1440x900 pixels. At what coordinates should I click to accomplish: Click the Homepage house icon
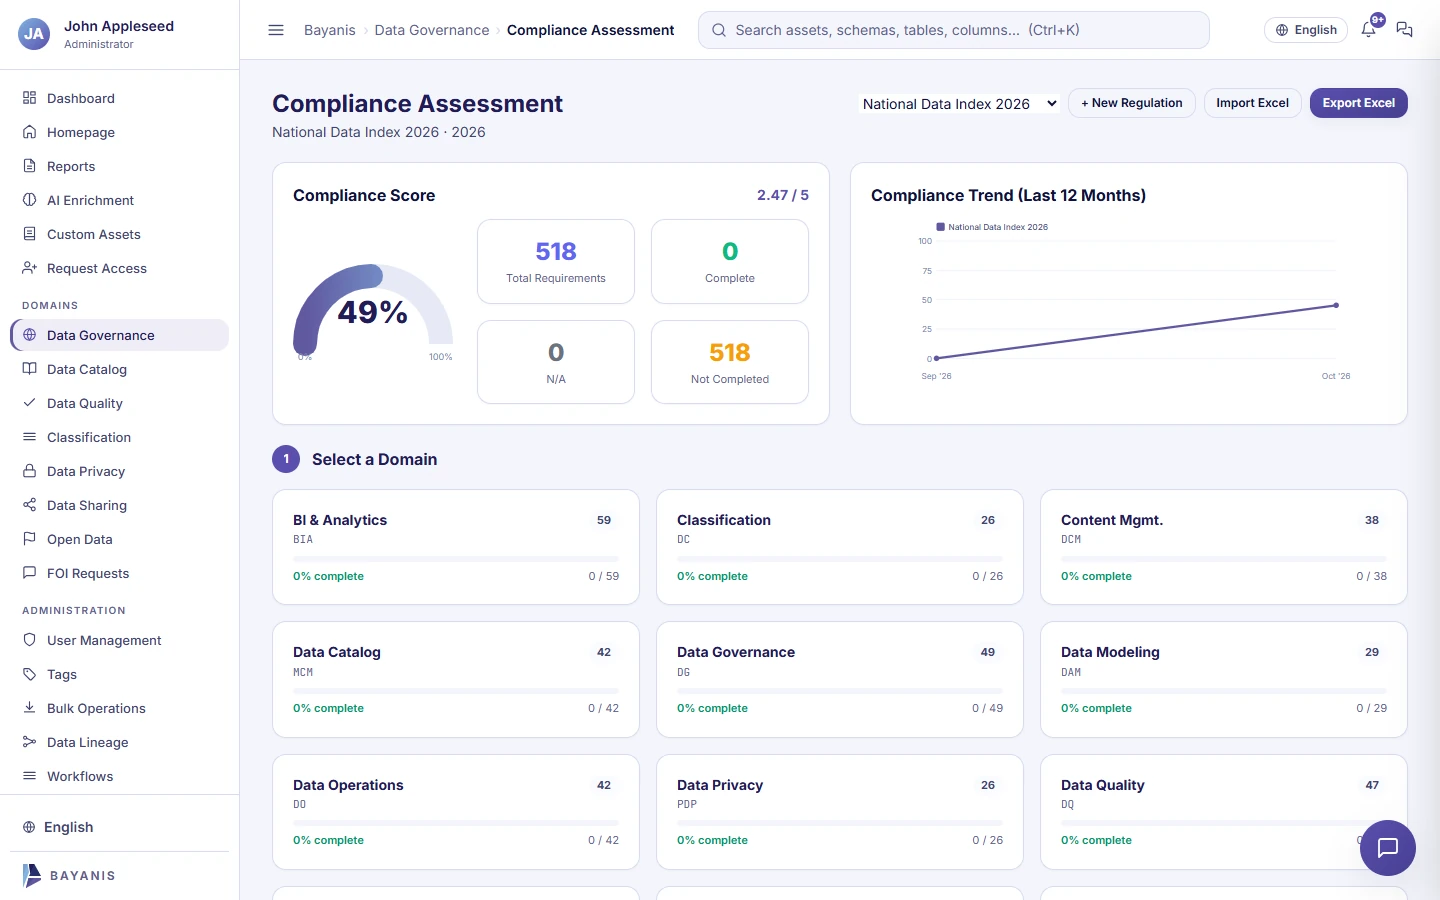30,132
